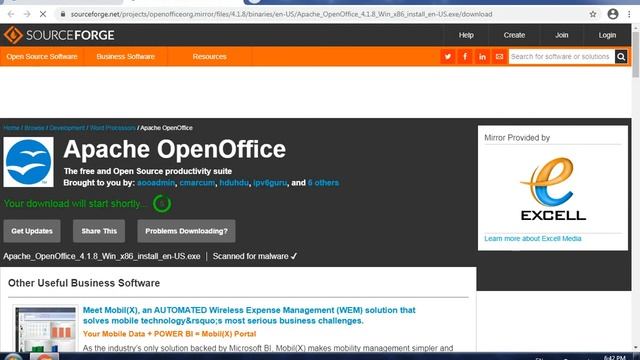
Task: Click the search magnifier button
Action: tap(621, 57)
